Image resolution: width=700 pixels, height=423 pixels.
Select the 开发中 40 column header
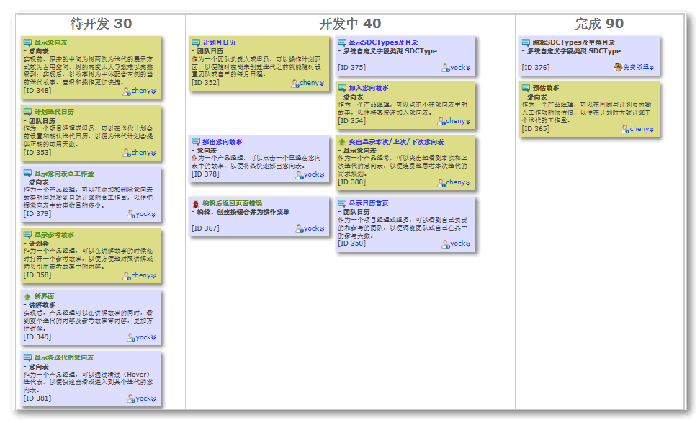coord(349,23)
